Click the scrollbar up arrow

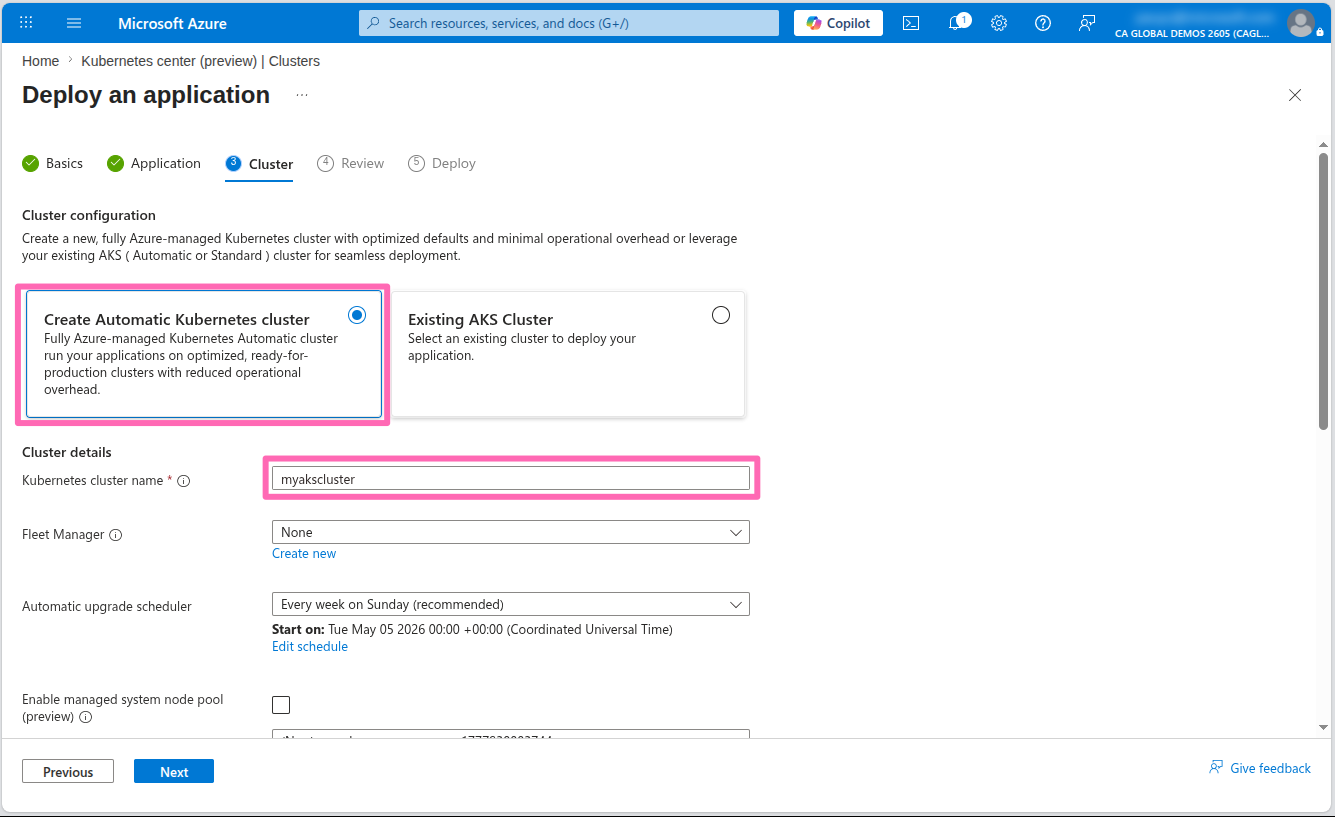pos(1323,145)
